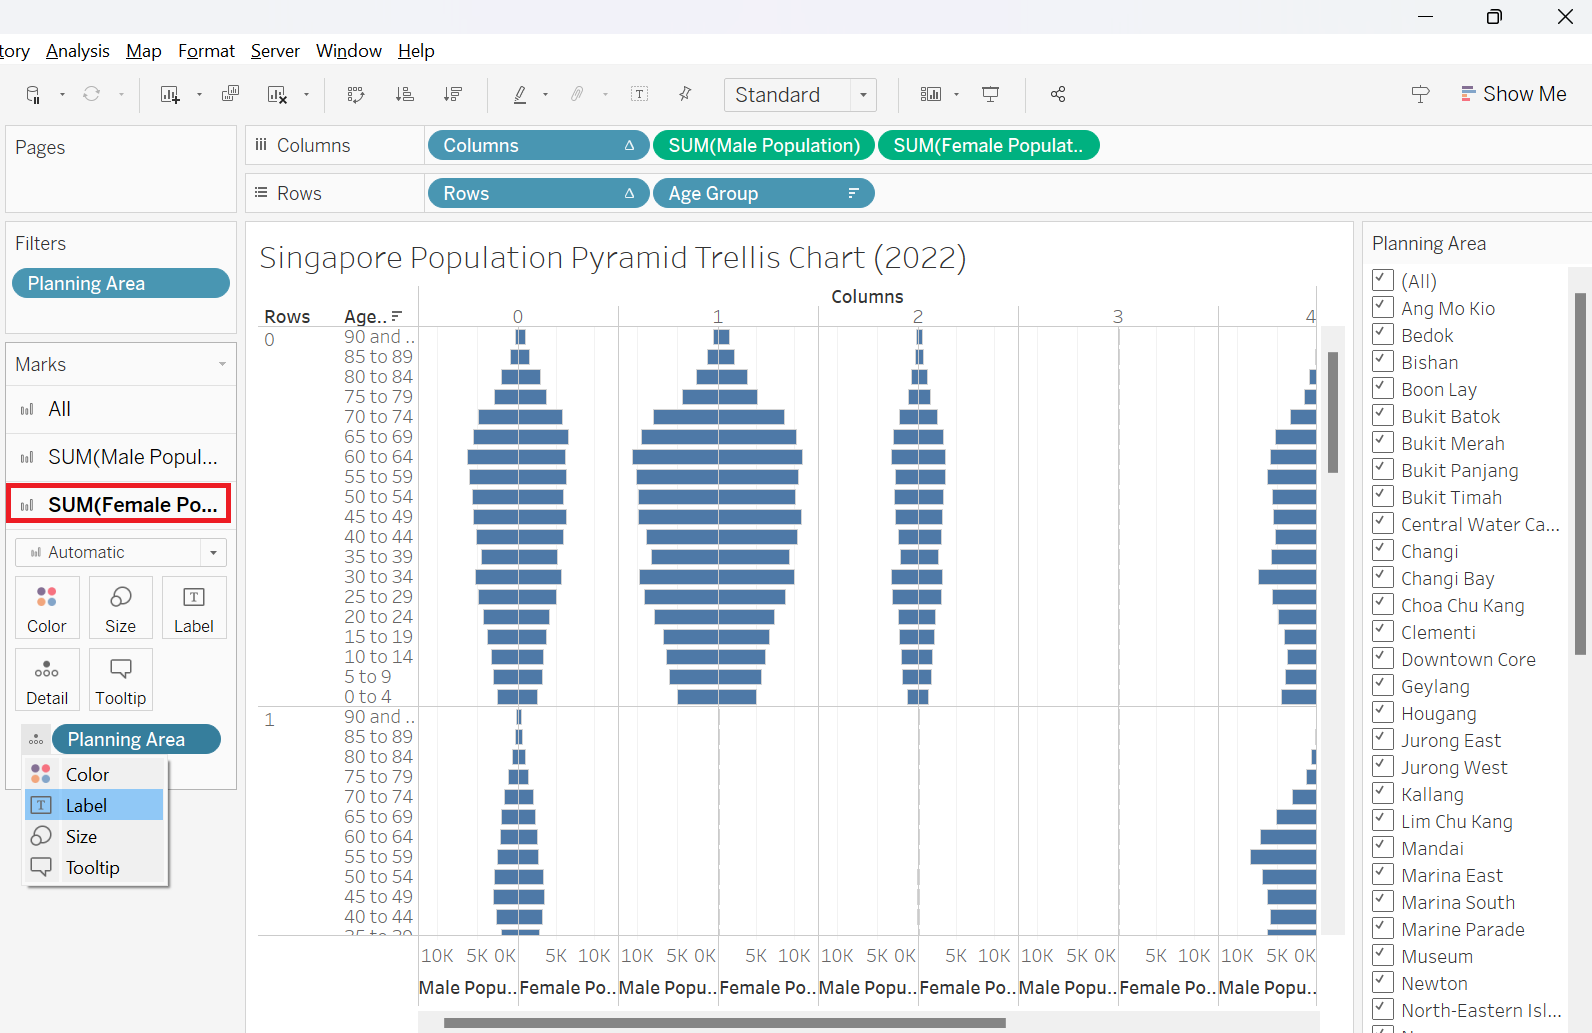Click the Share workbook icon
The height and width of the screenshot is (1033, 1592).
pyautogui.click(x=1058, y=94)
